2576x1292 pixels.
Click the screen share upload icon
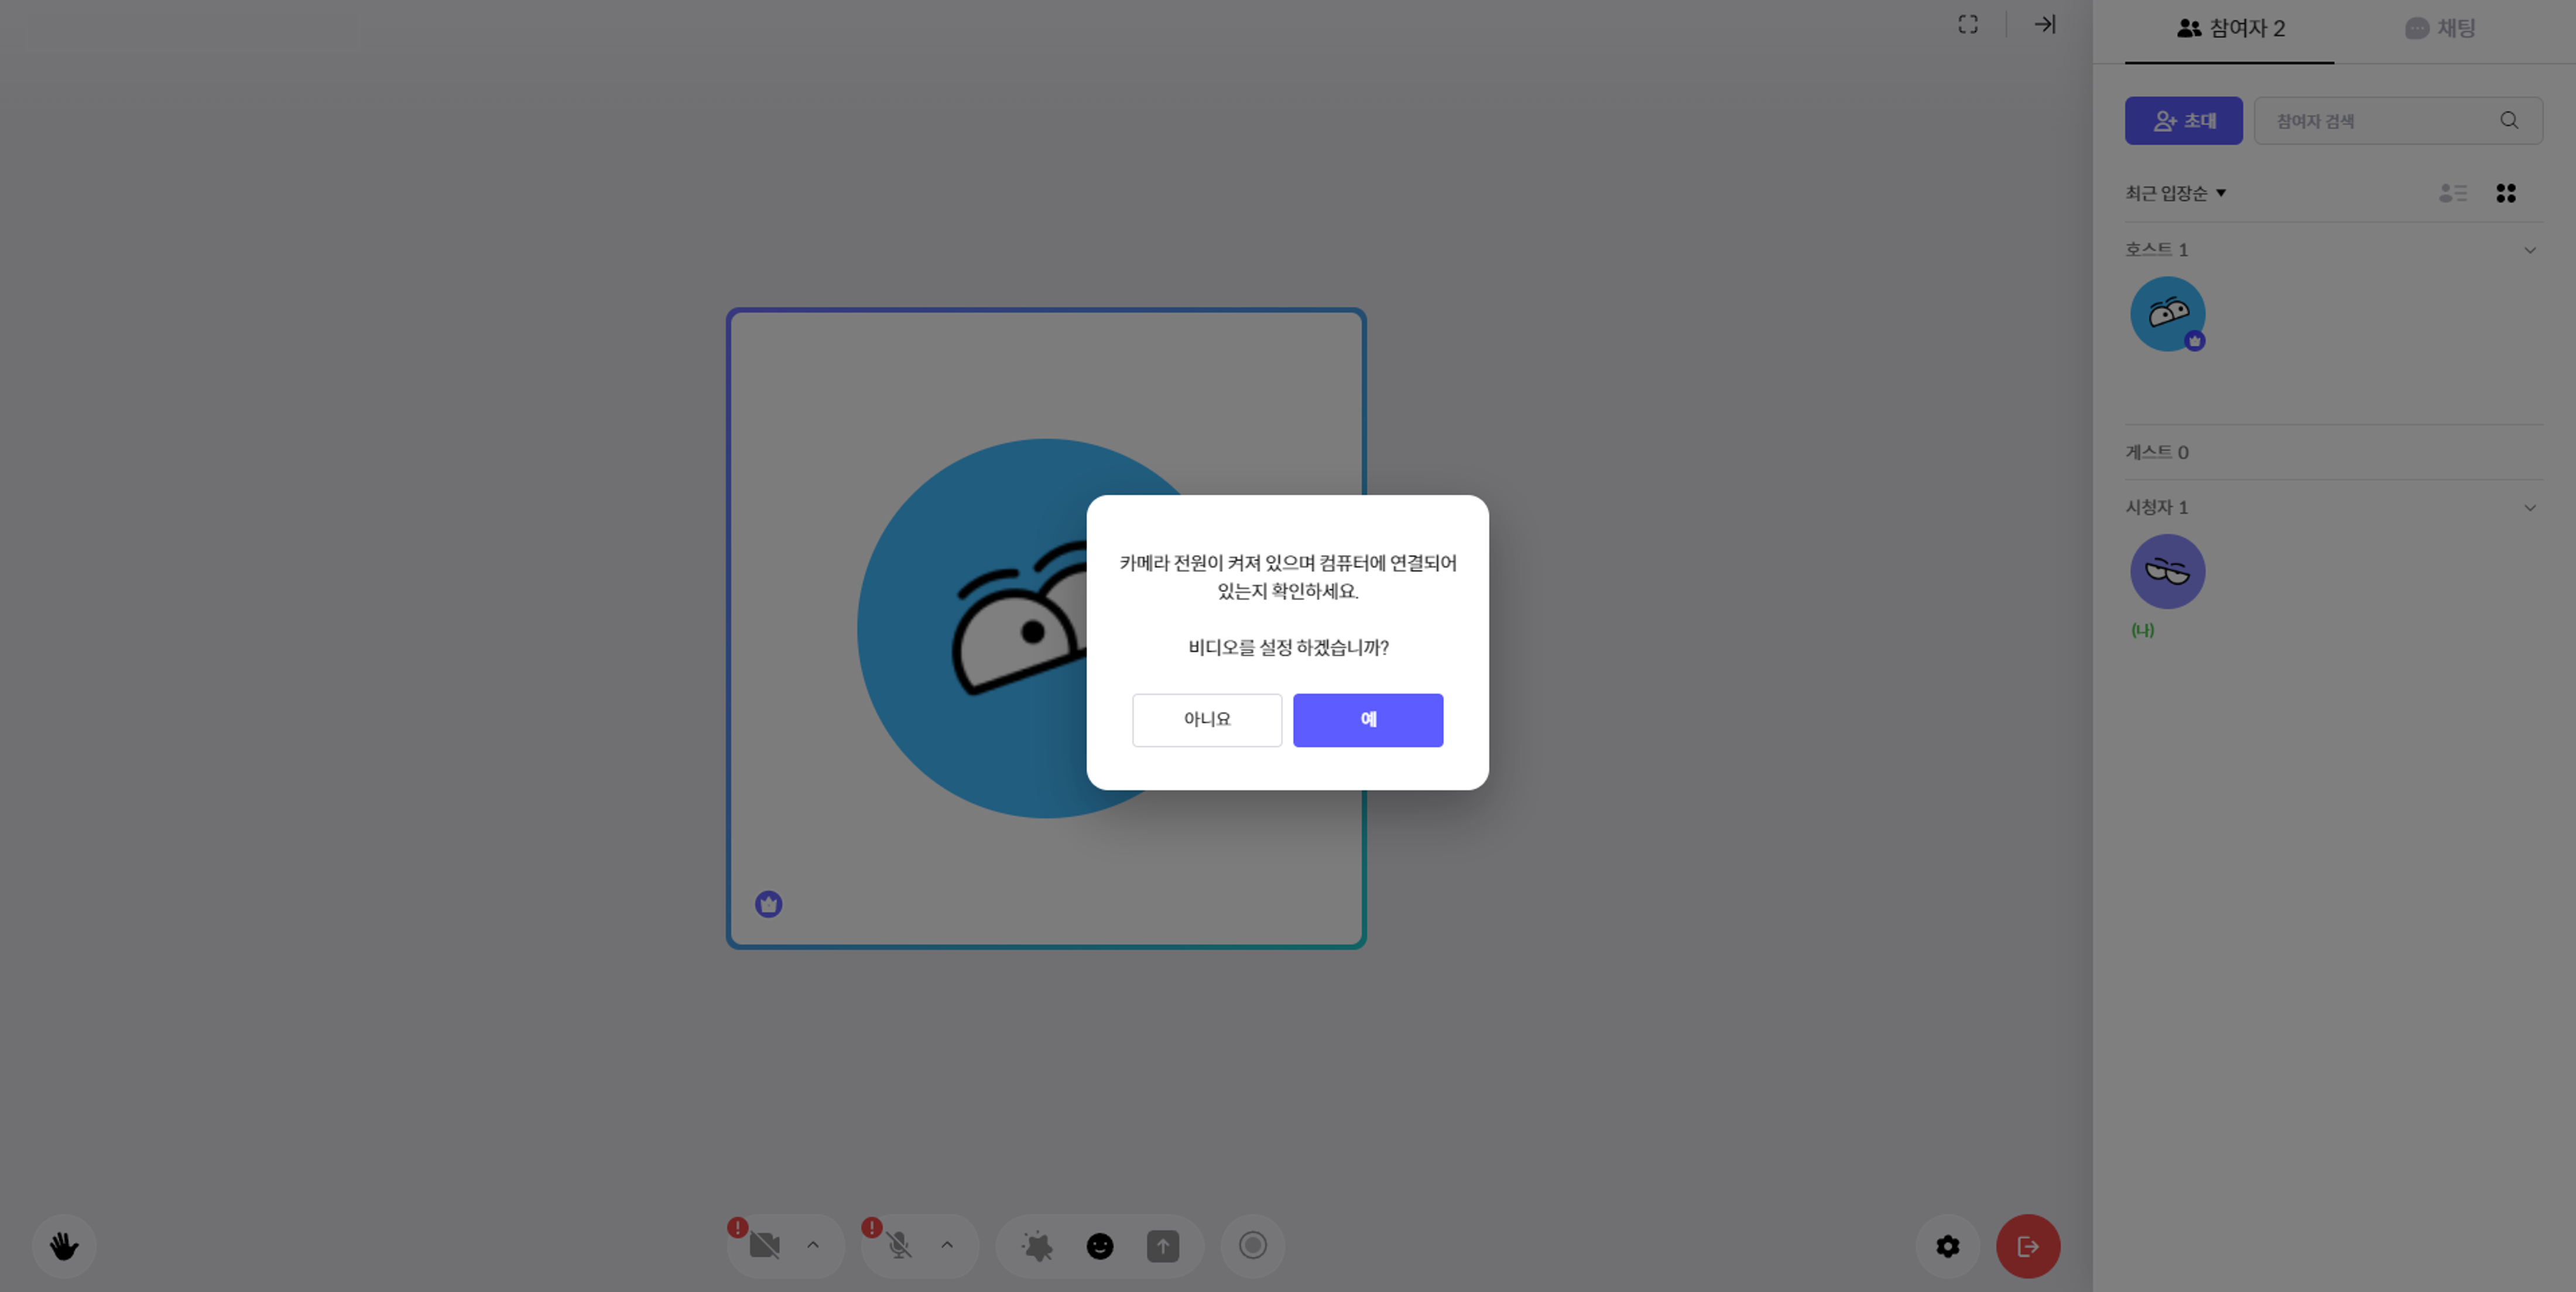[1162, 1246]
